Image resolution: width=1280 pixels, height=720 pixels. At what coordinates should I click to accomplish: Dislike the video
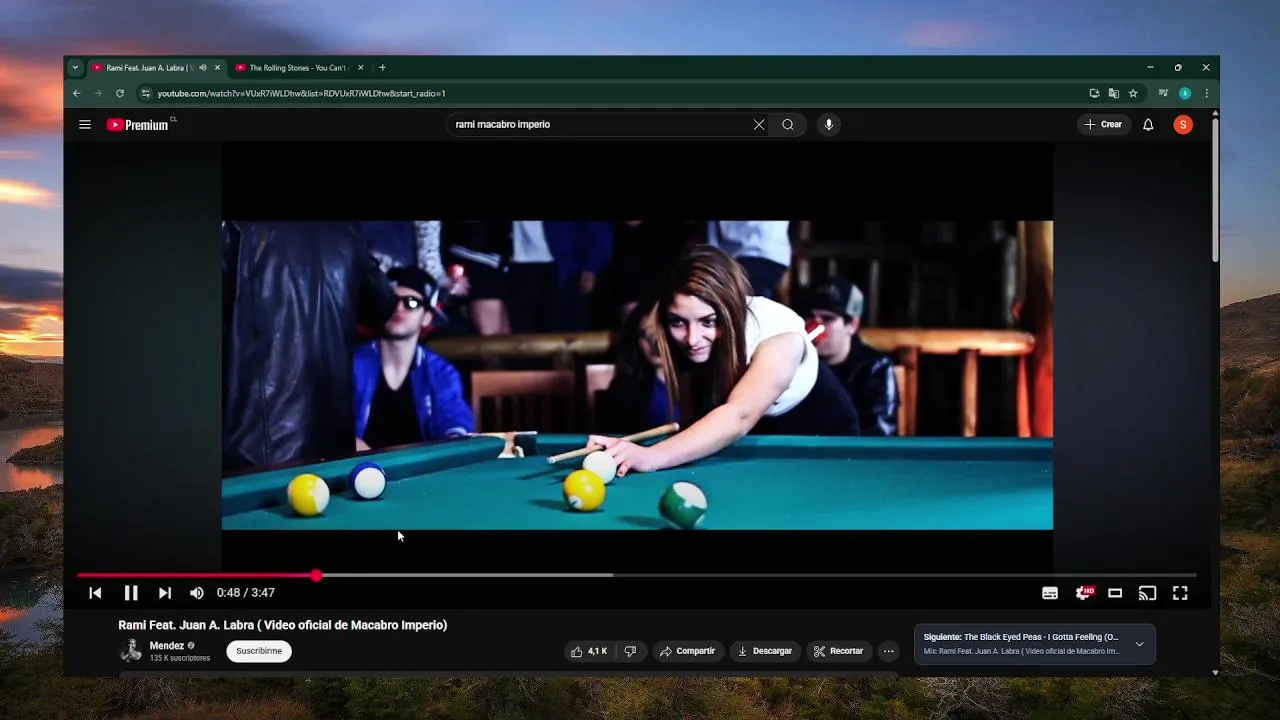point(630,651)
